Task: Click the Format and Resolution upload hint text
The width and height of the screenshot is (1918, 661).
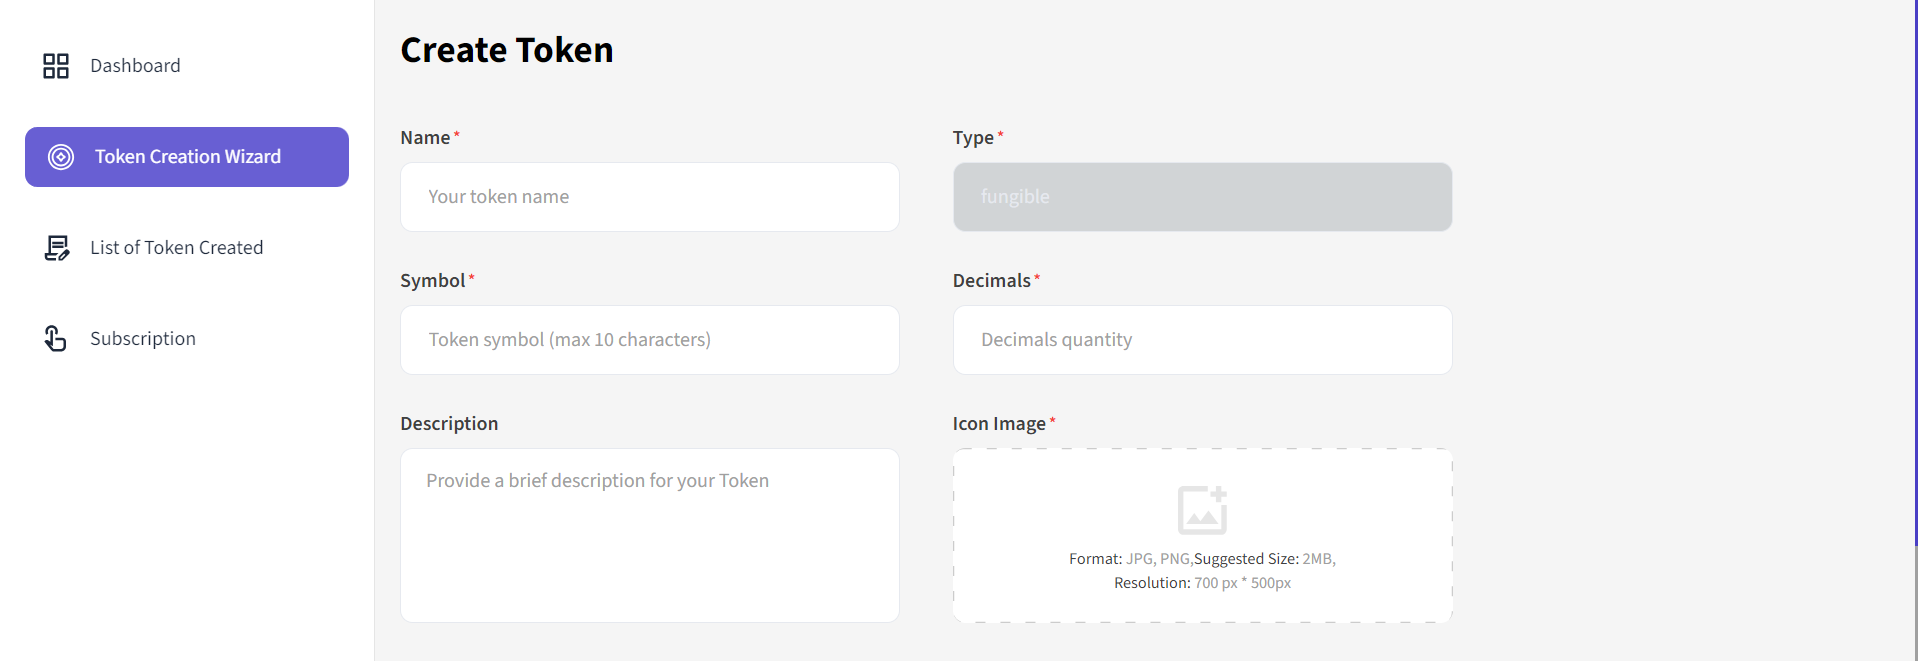Action: 1202,571
